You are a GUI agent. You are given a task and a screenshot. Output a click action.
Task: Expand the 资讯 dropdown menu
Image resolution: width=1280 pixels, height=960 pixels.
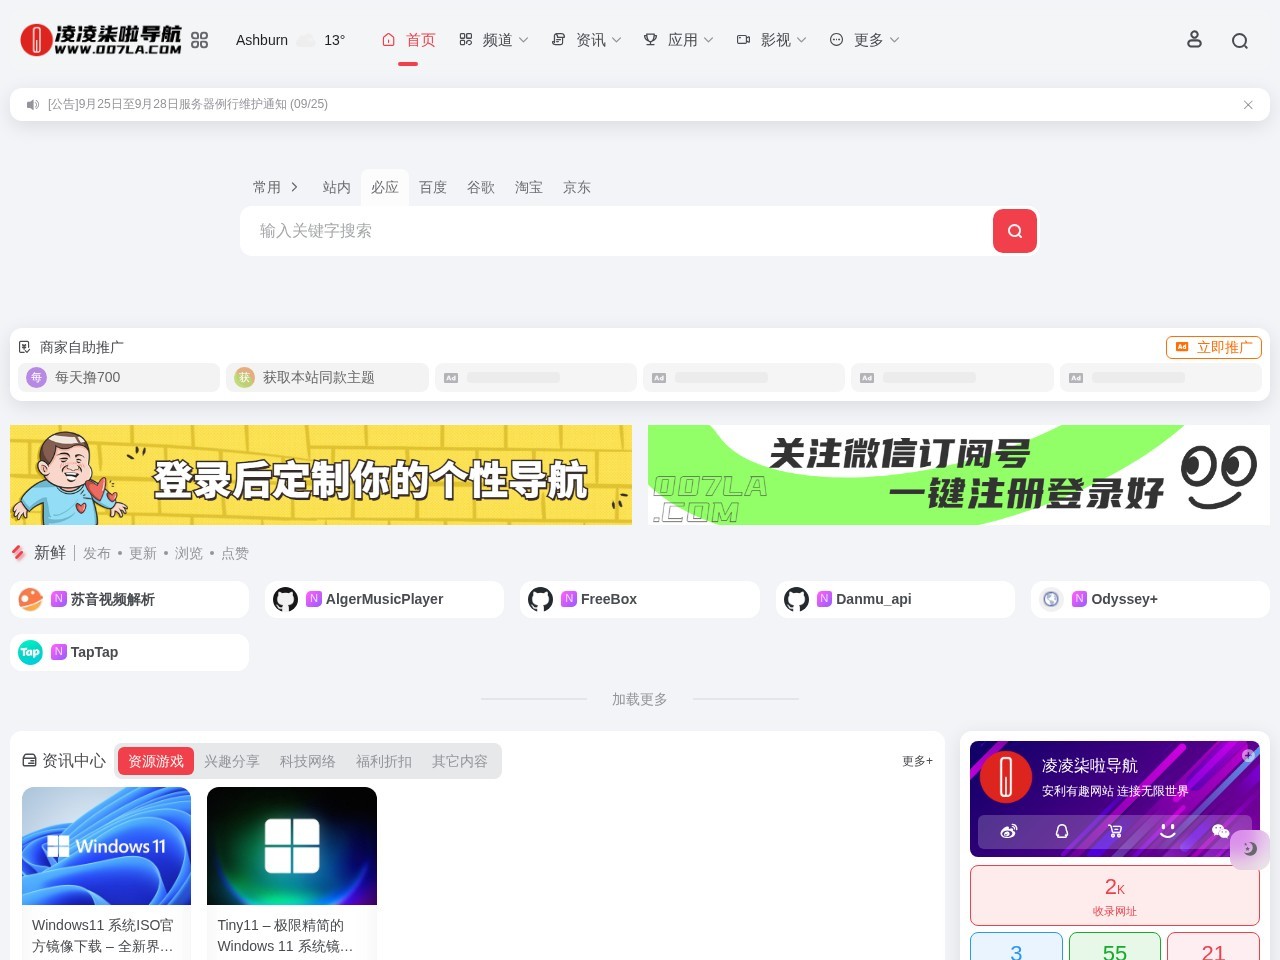[587, 40]
